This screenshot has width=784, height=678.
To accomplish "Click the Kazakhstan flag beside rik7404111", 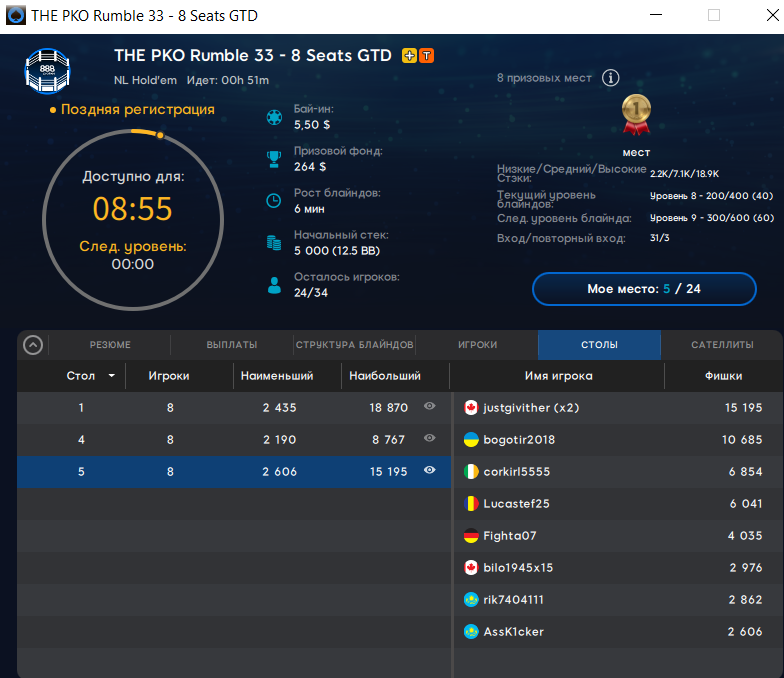I will (x=471, y=600).
